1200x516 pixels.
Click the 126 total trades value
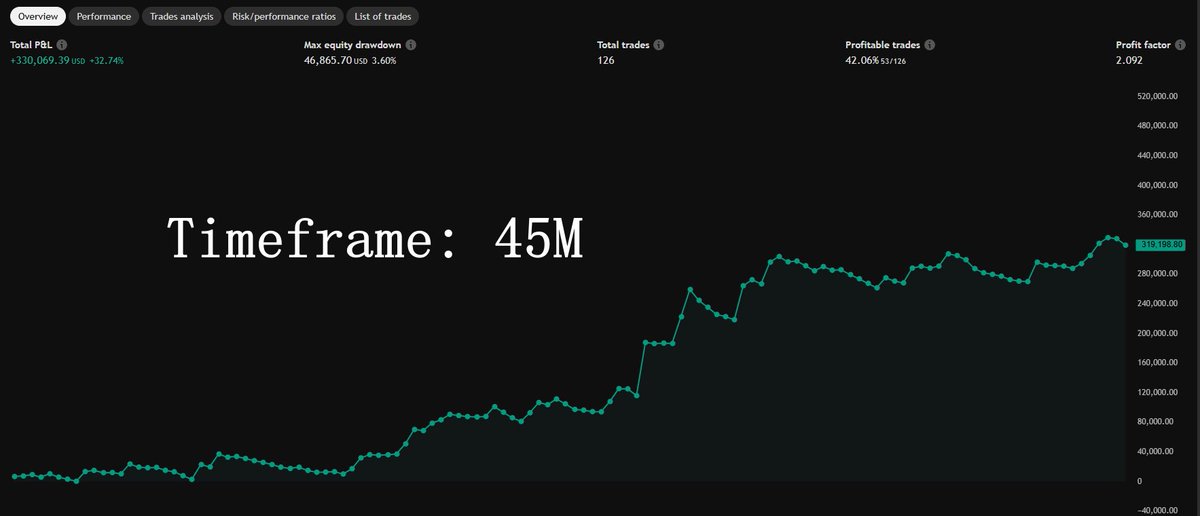click(x=606, y=61)
